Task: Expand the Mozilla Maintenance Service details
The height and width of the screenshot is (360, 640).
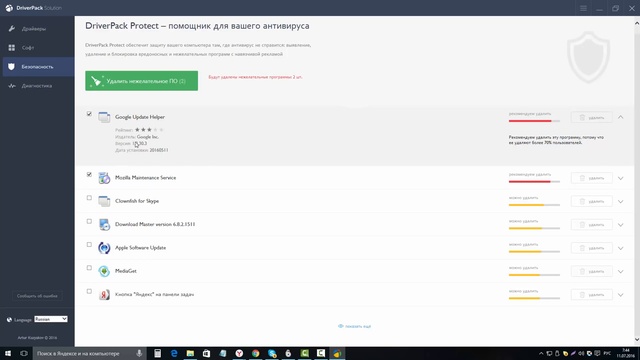Action: pyautogui.click(x=620, y=178)
